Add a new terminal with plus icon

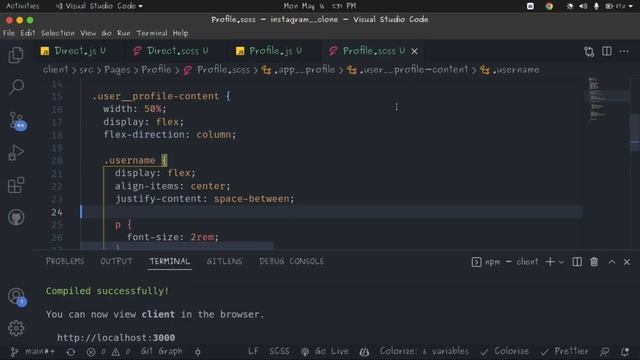(550, 262)
